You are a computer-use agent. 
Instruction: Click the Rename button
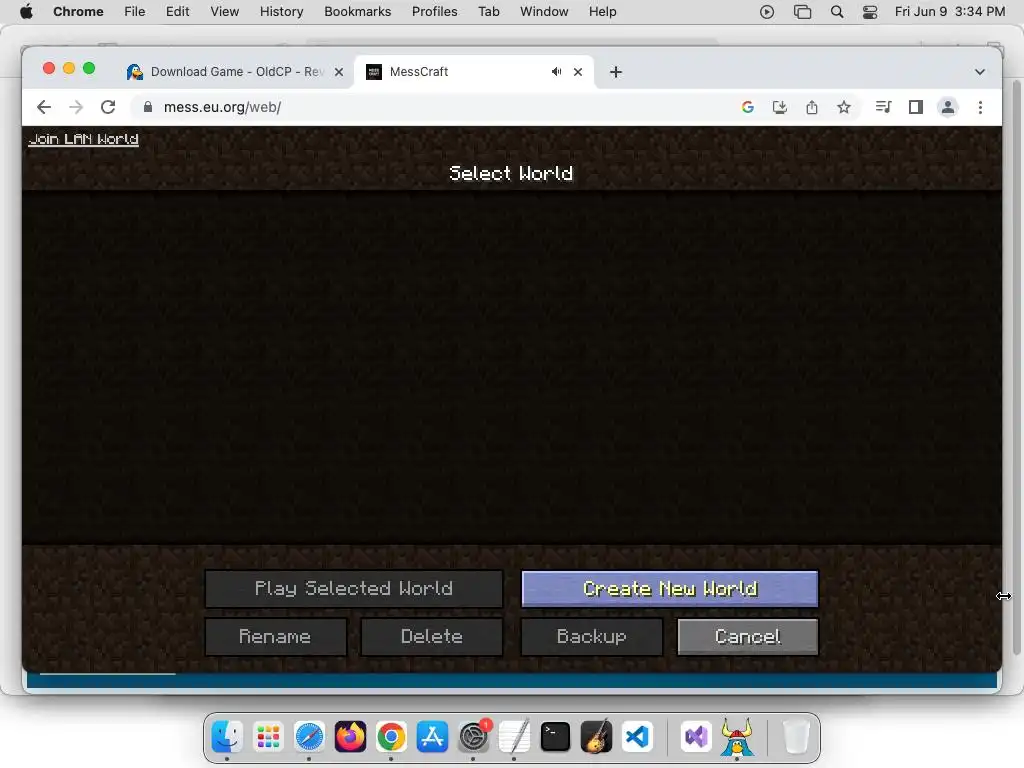[x=276, y=637]
